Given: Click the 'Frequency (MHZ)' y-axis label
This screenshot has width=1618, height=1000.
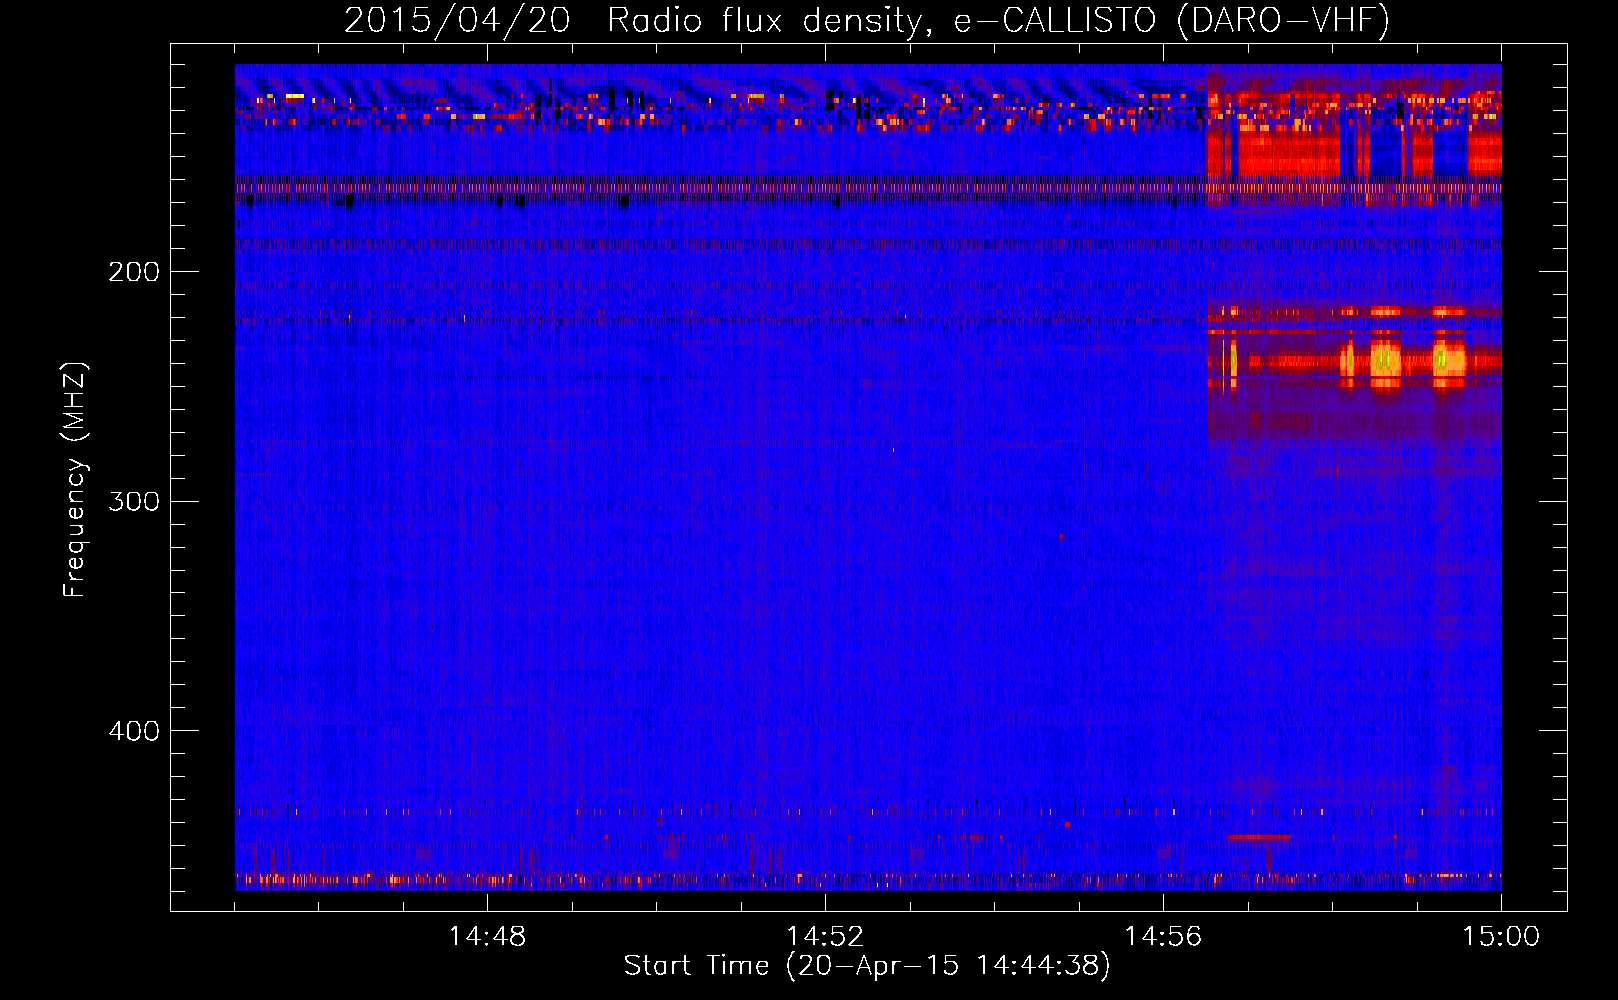Looking at the screenshot, I should [x=75, y=479].
